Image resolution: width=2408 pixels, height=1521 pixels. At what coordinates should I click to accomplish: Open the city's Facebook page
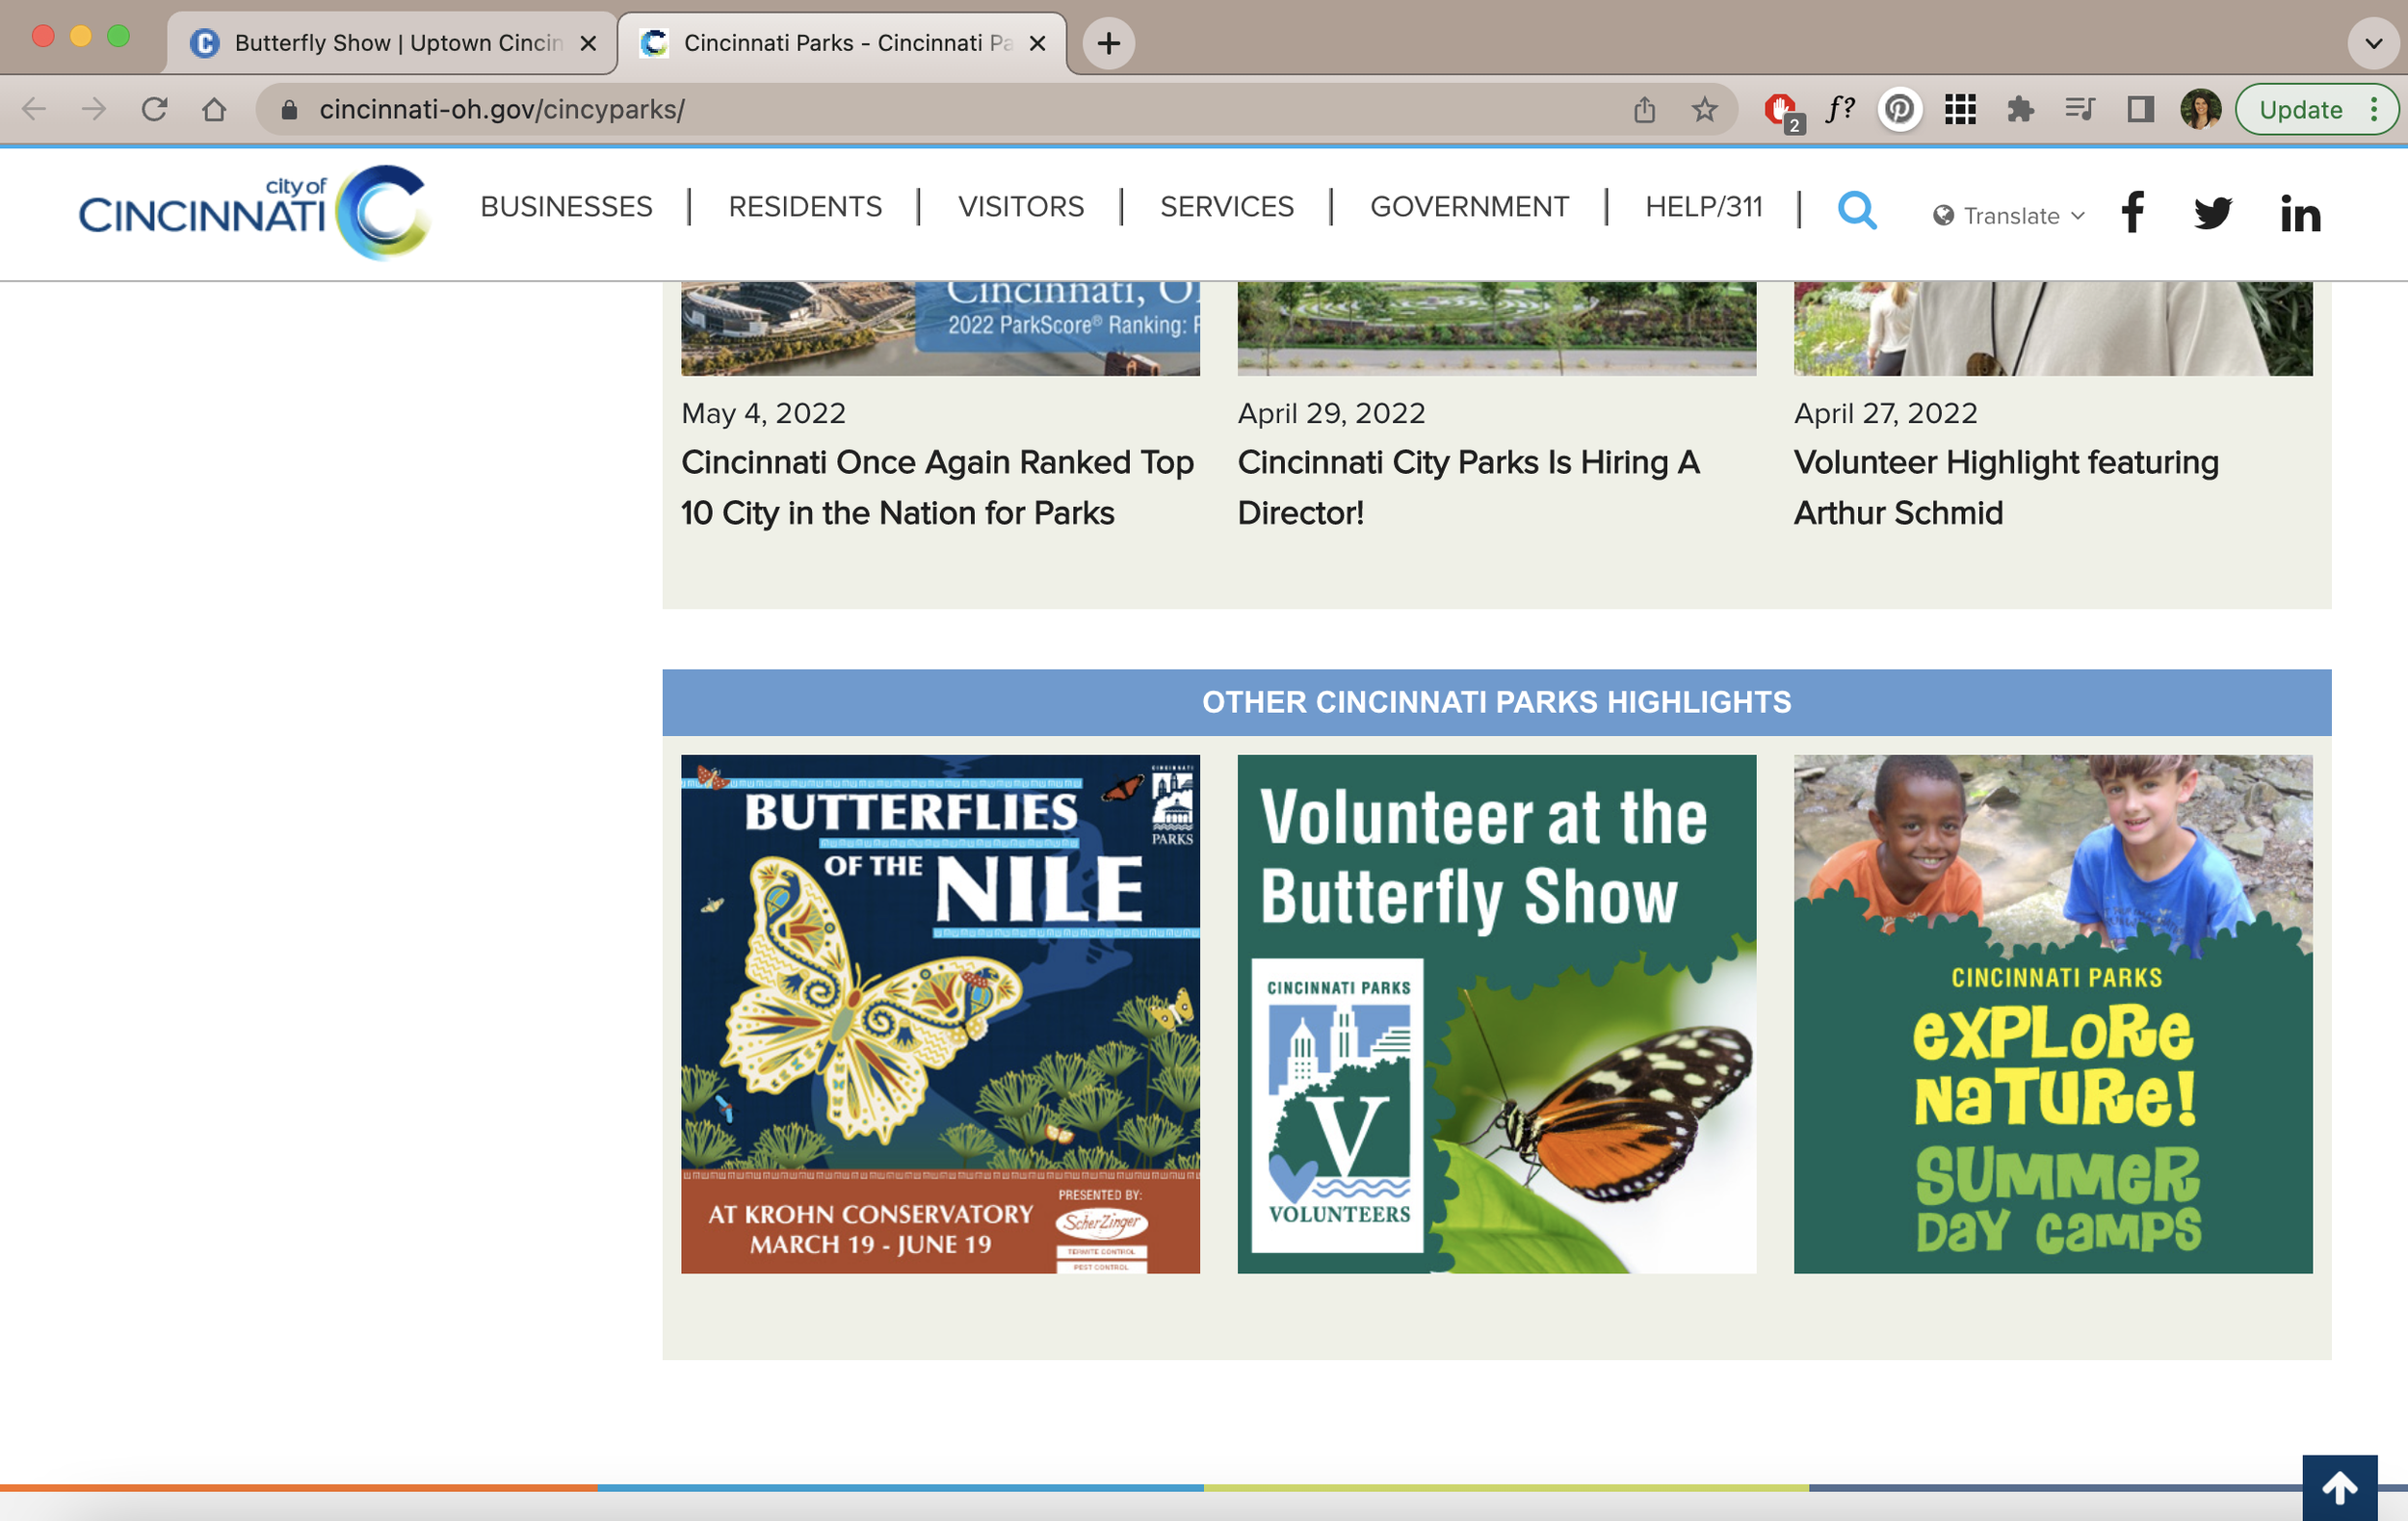pyautogui.click(x=2132, y=212)
